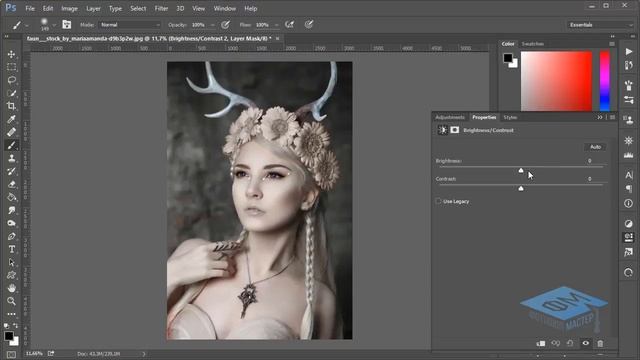Expand the Properties panel double-arrow
The image size is (640, 360).
[600, 118]
